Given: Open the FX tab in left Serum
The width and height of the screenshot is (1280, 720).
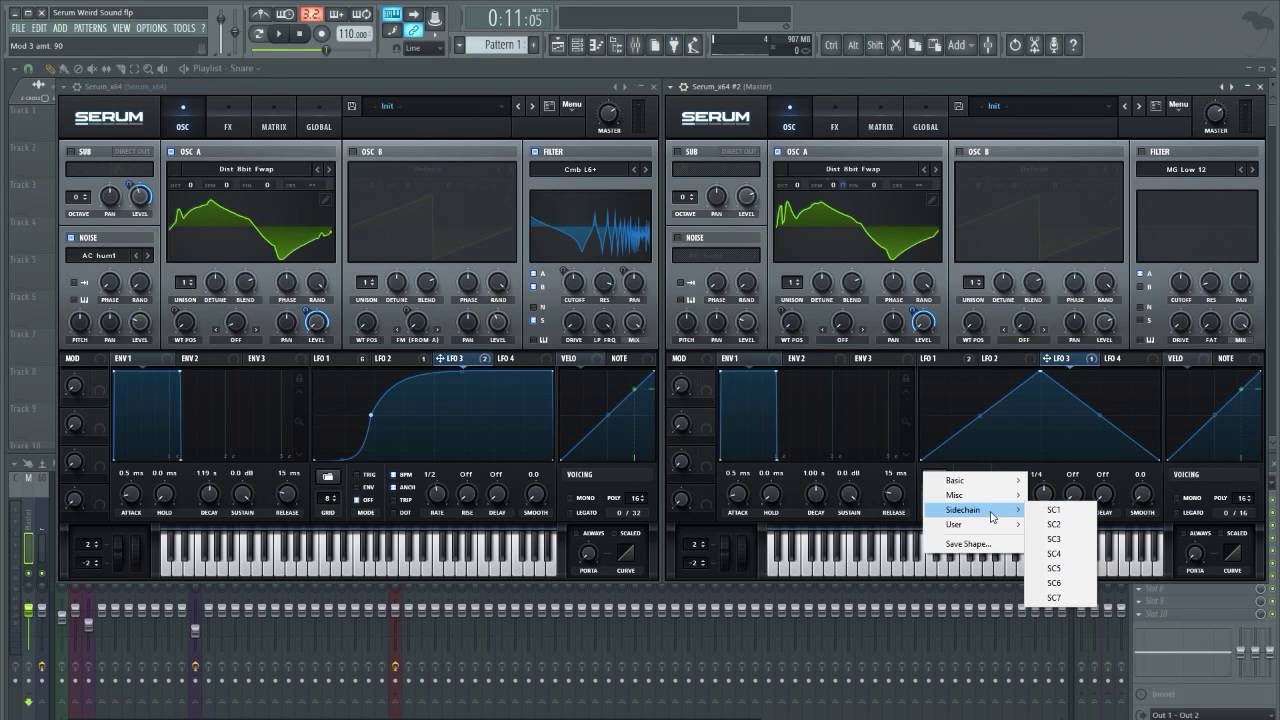Looking at the screenshot, I should click(x=228, y=115).
